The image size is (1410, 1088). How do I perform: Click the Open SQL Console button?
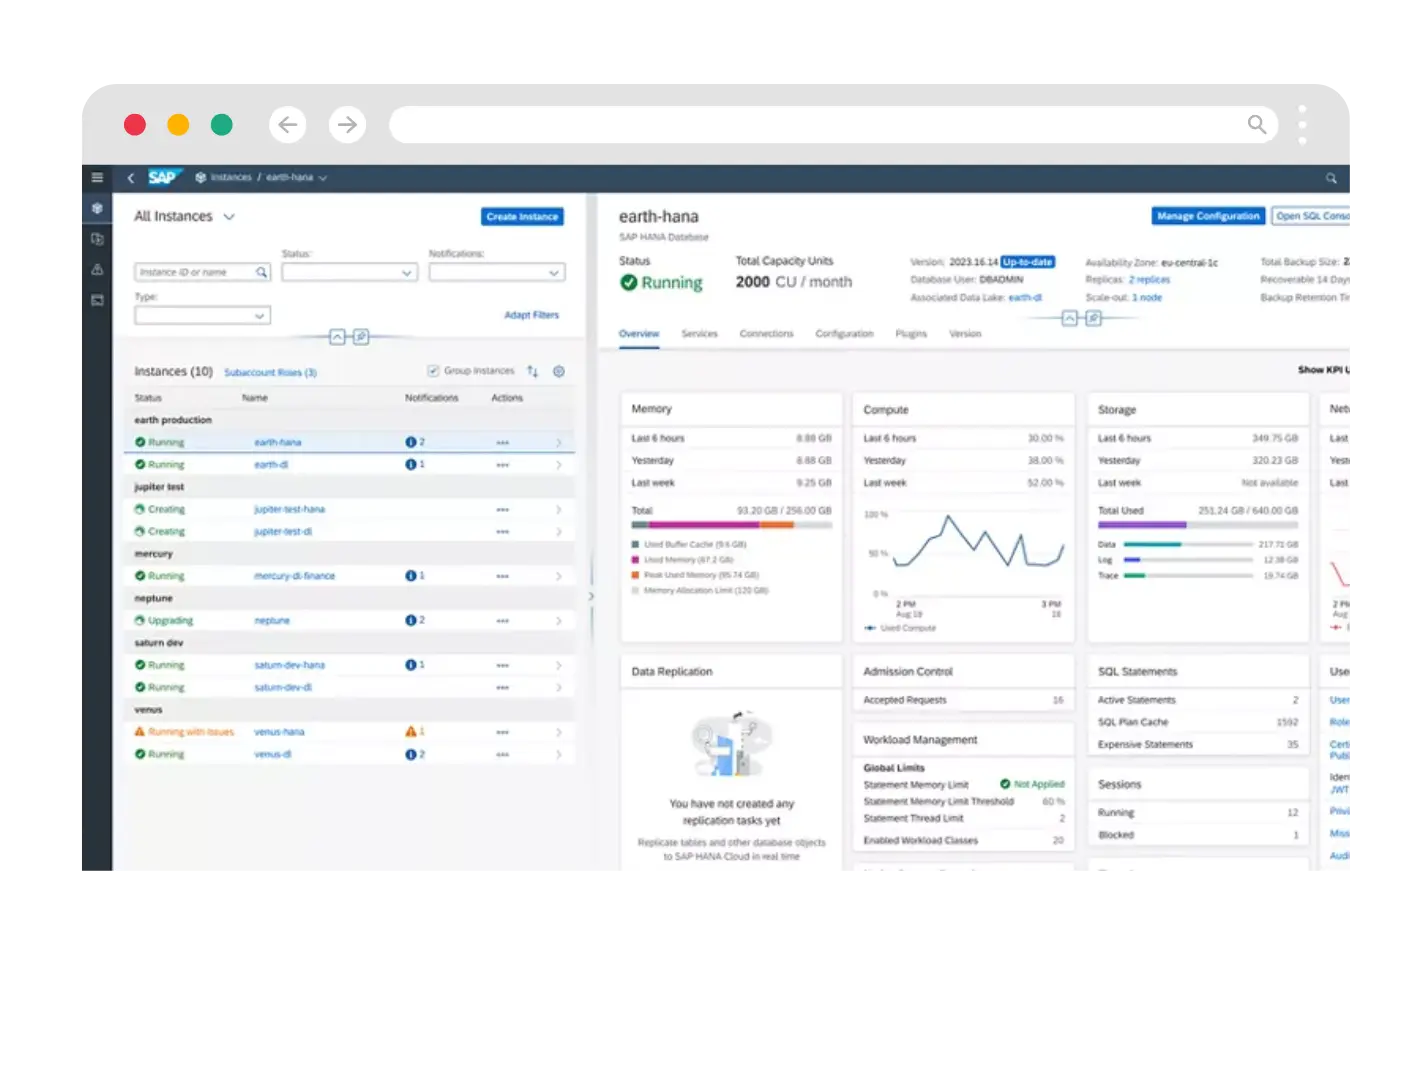pyautogui.click(x=1310, y=216)
